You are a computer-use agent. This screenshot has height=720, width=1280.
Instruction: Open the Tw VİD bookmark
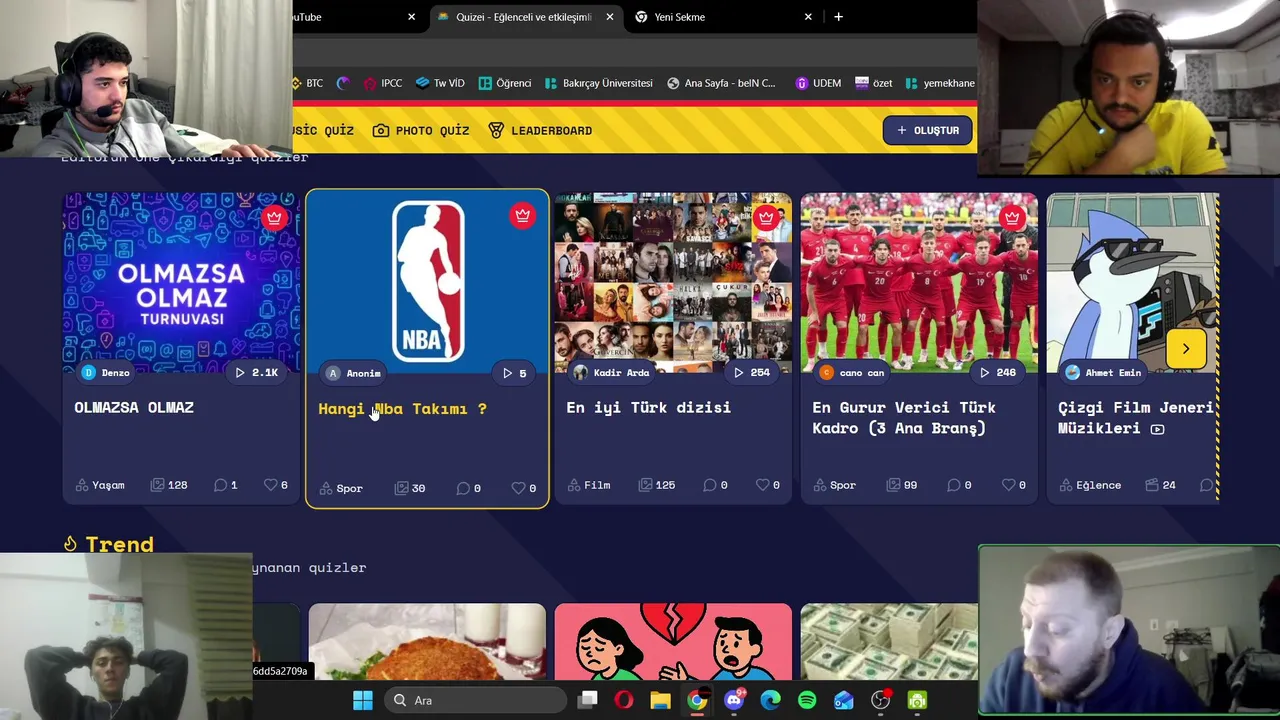(x=440, y=83)
